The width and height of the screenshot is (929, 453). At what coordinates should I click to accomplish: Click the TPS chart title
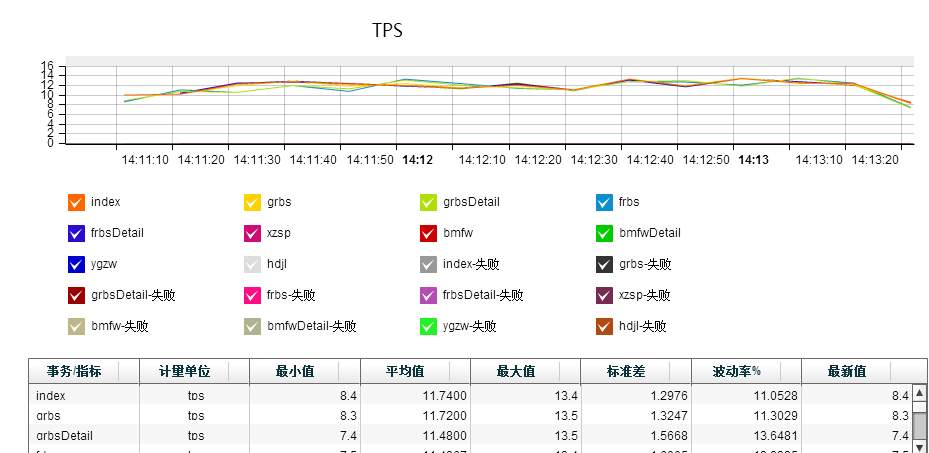[387, 30]
